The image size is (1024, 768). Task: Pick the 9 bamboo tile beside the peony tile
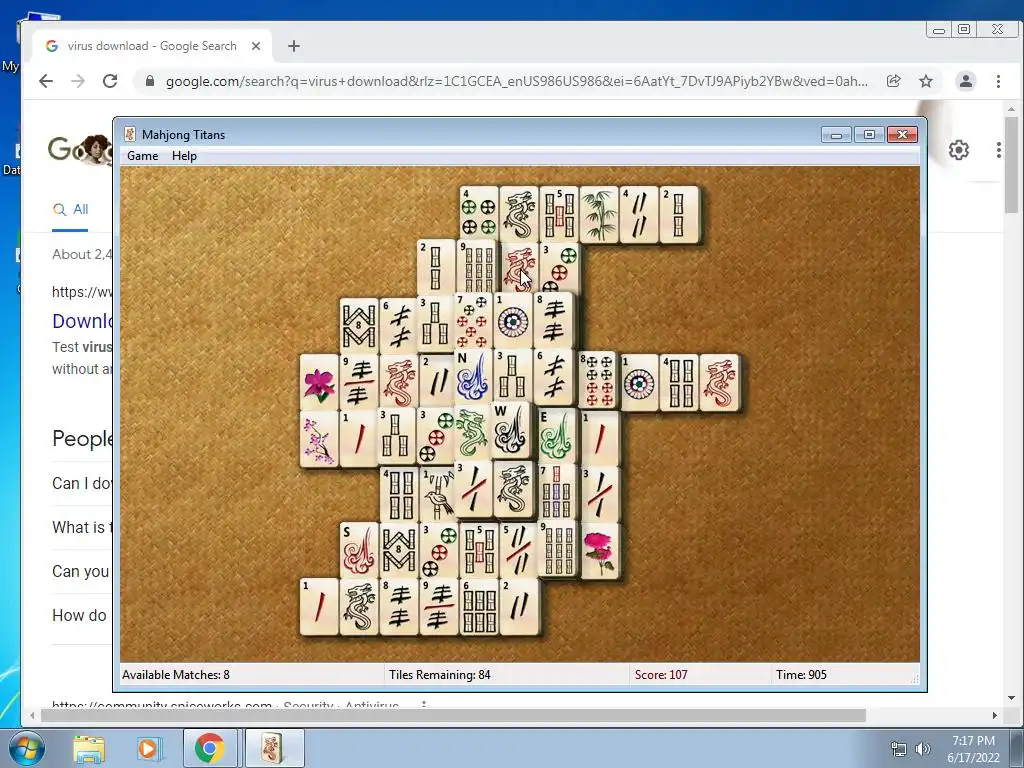[x=558, y=548]
